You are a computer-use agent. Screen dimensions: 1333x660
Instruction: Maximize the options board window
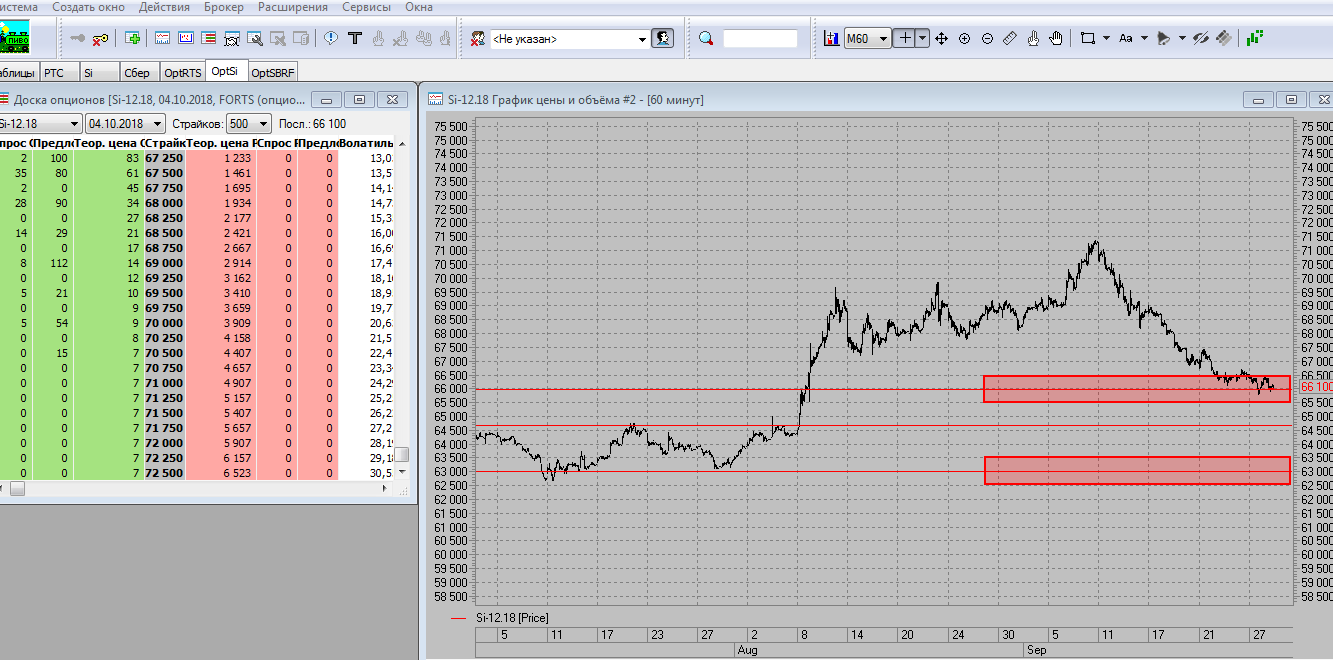pyautogui.click(x=360, y=99)
